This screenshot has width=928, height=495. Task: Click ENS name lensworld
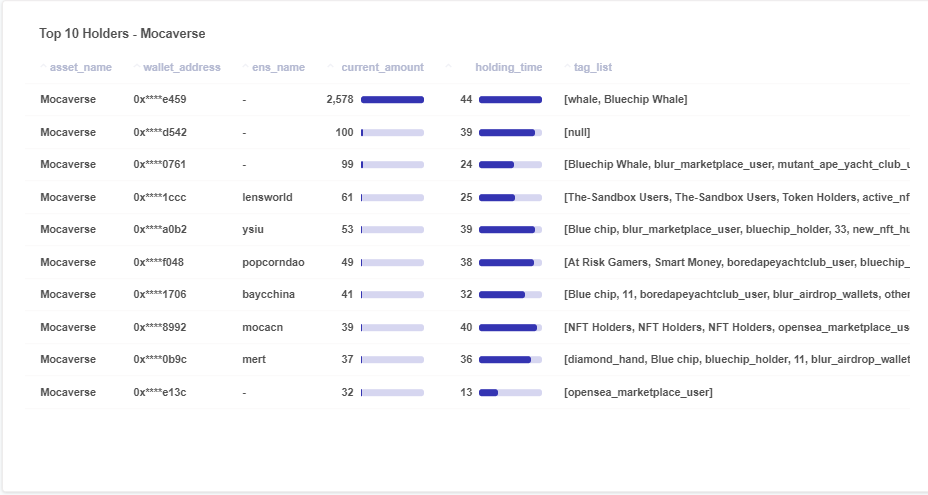[267, 197]
